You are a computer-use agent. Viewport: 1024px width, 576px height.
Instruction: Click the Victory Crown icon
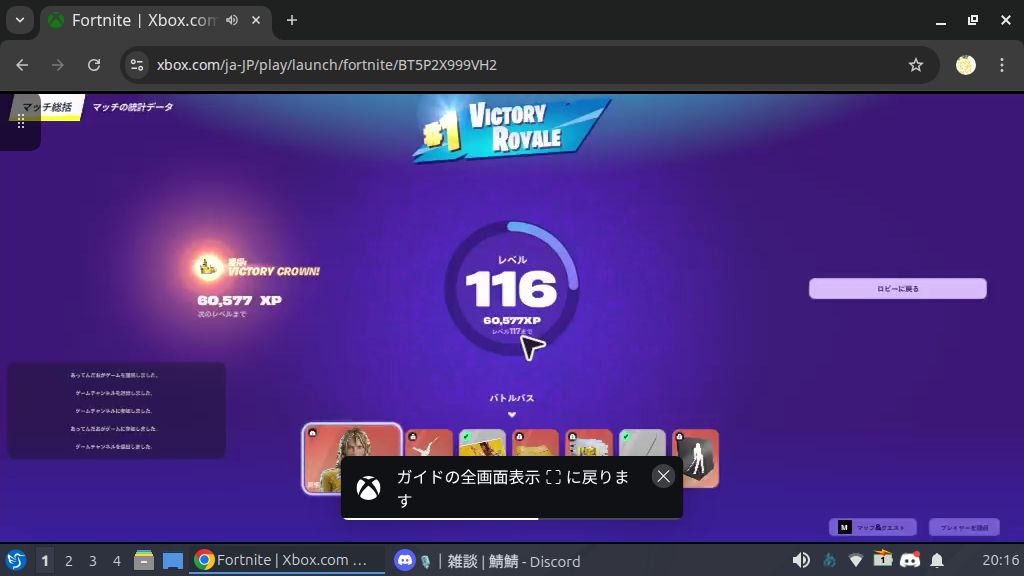(208, 267)
